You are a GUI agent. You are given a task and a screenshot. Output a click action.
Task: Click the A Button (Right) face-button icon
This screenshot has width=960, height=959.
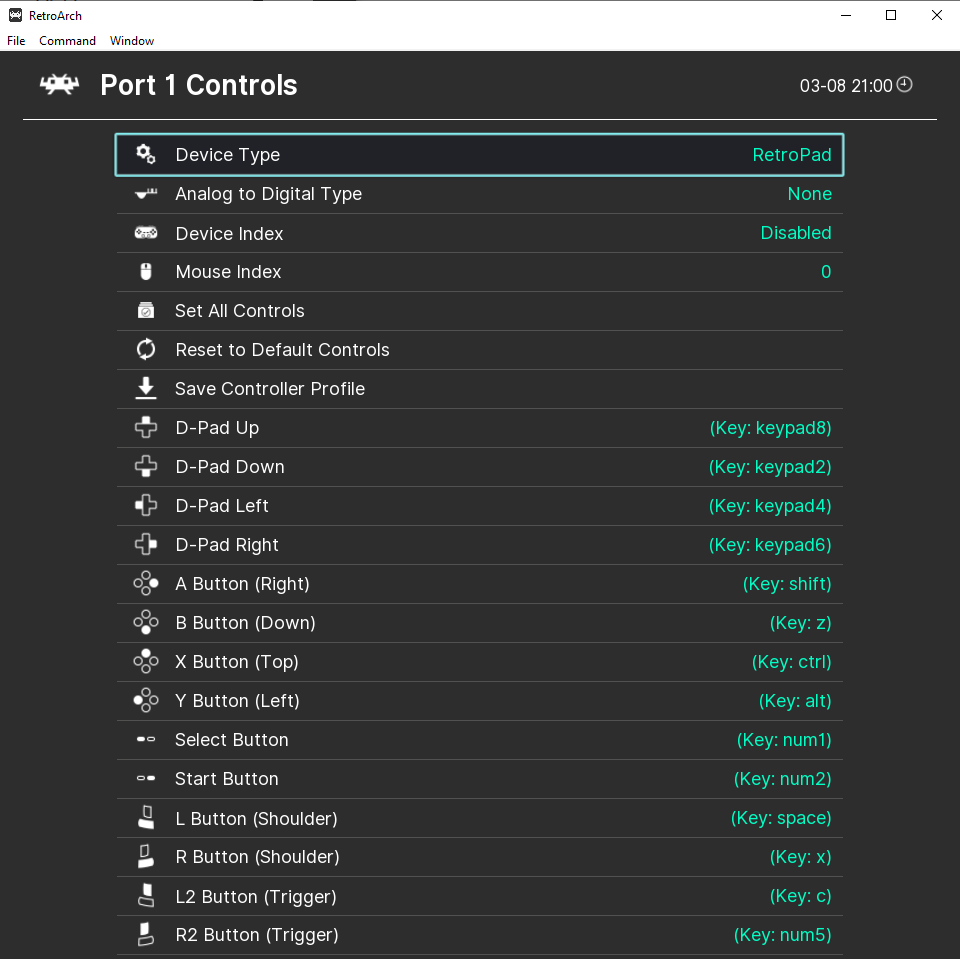coord(146,584)
